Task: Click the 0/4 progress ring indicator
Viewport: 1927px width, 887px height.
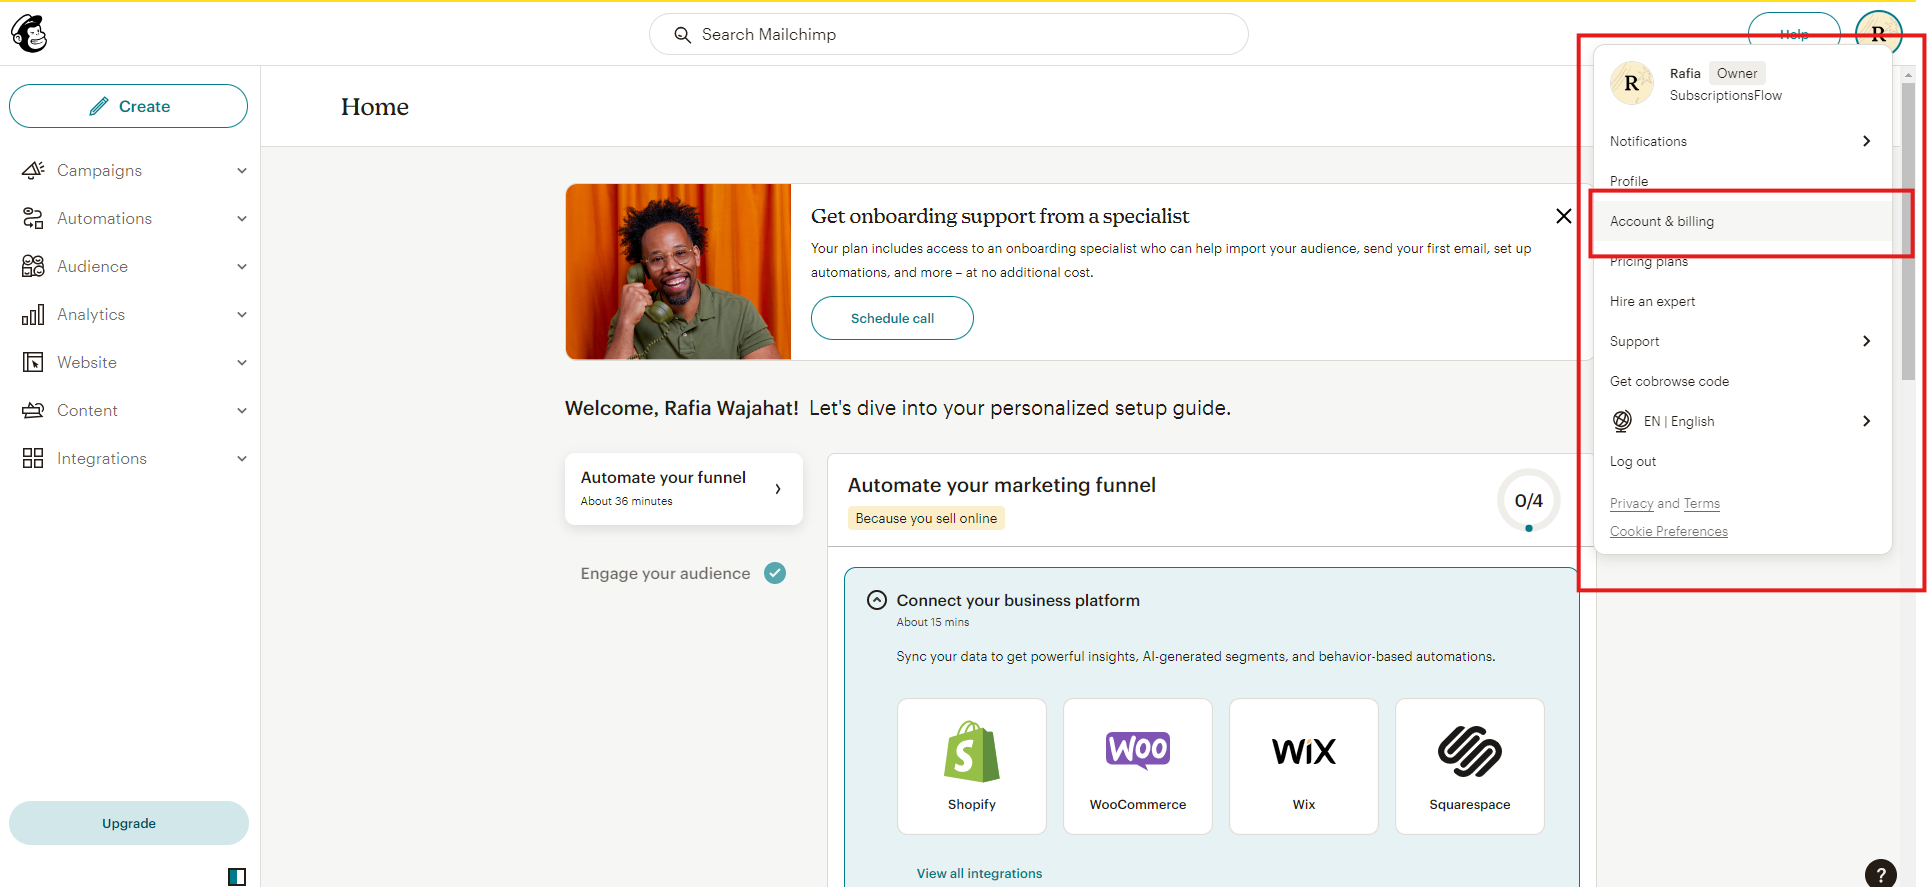Action: pyautogui.click(x=1528, y=500)
